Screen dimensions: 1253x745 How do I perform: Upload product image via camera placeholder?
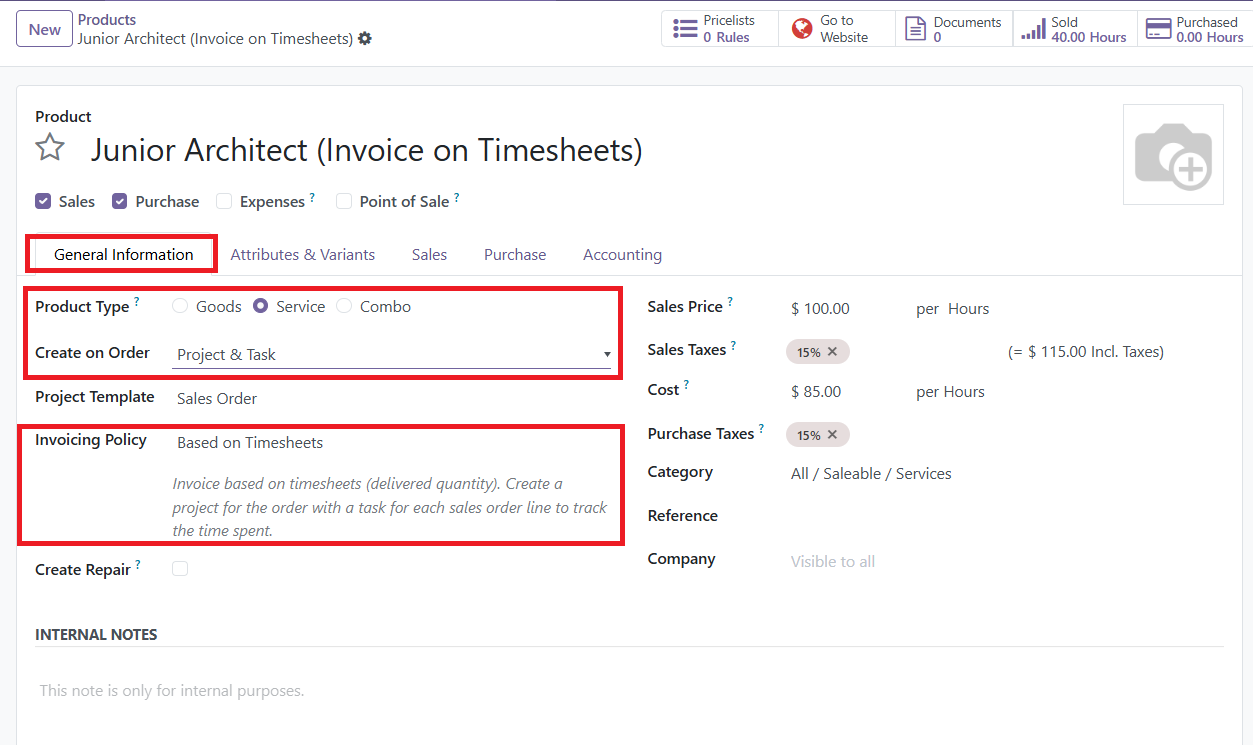tap(1173, 155)
